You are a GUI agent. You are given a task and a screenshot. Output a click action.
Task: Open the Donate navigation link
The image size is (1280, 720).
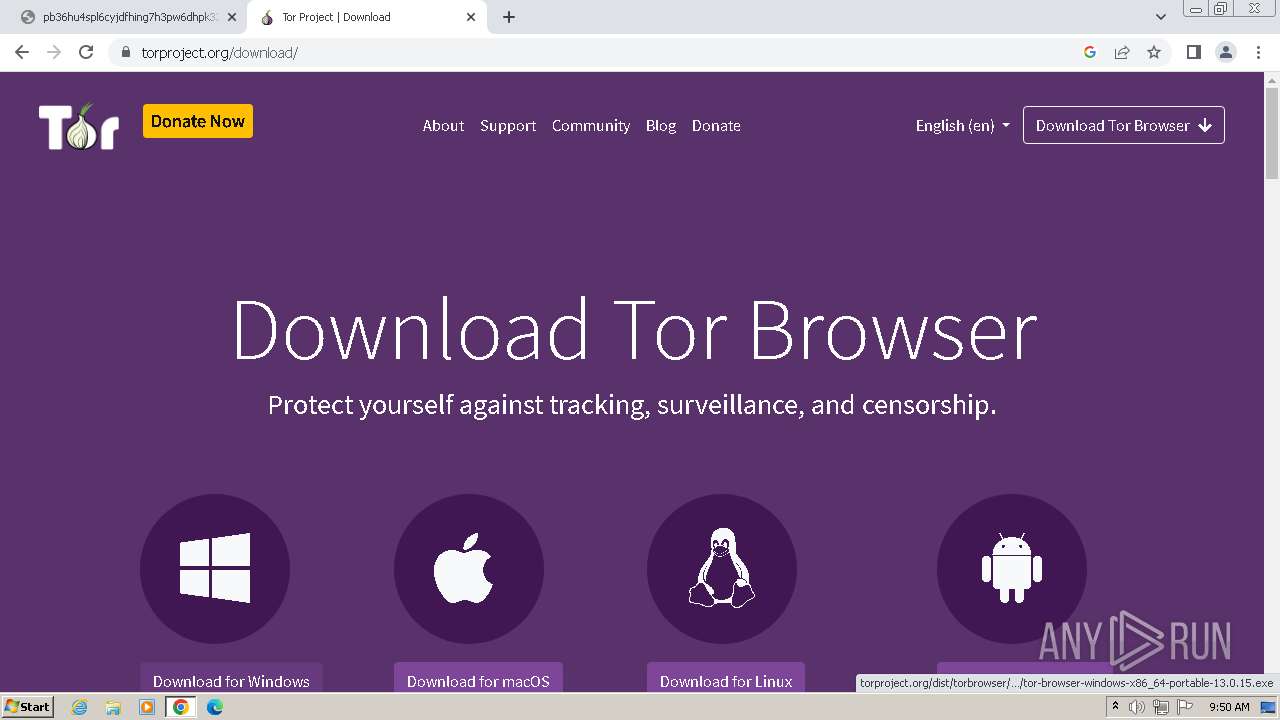(716, 126)
